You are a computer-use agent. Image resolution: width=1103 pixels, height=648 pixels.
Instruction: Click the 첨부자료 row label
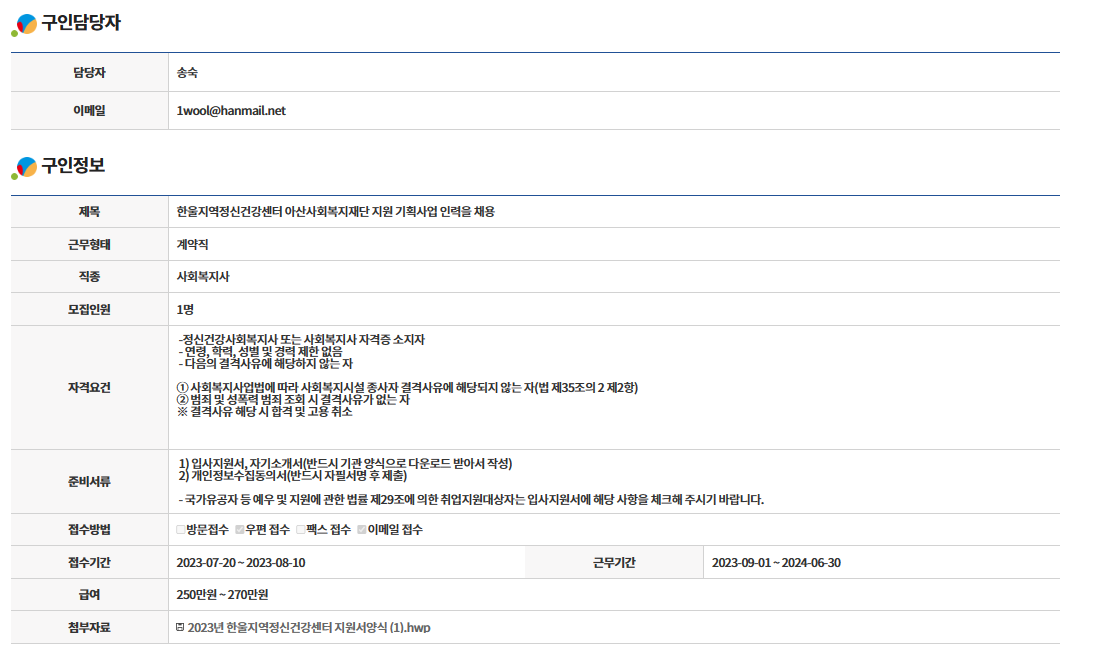click(89, 627)
